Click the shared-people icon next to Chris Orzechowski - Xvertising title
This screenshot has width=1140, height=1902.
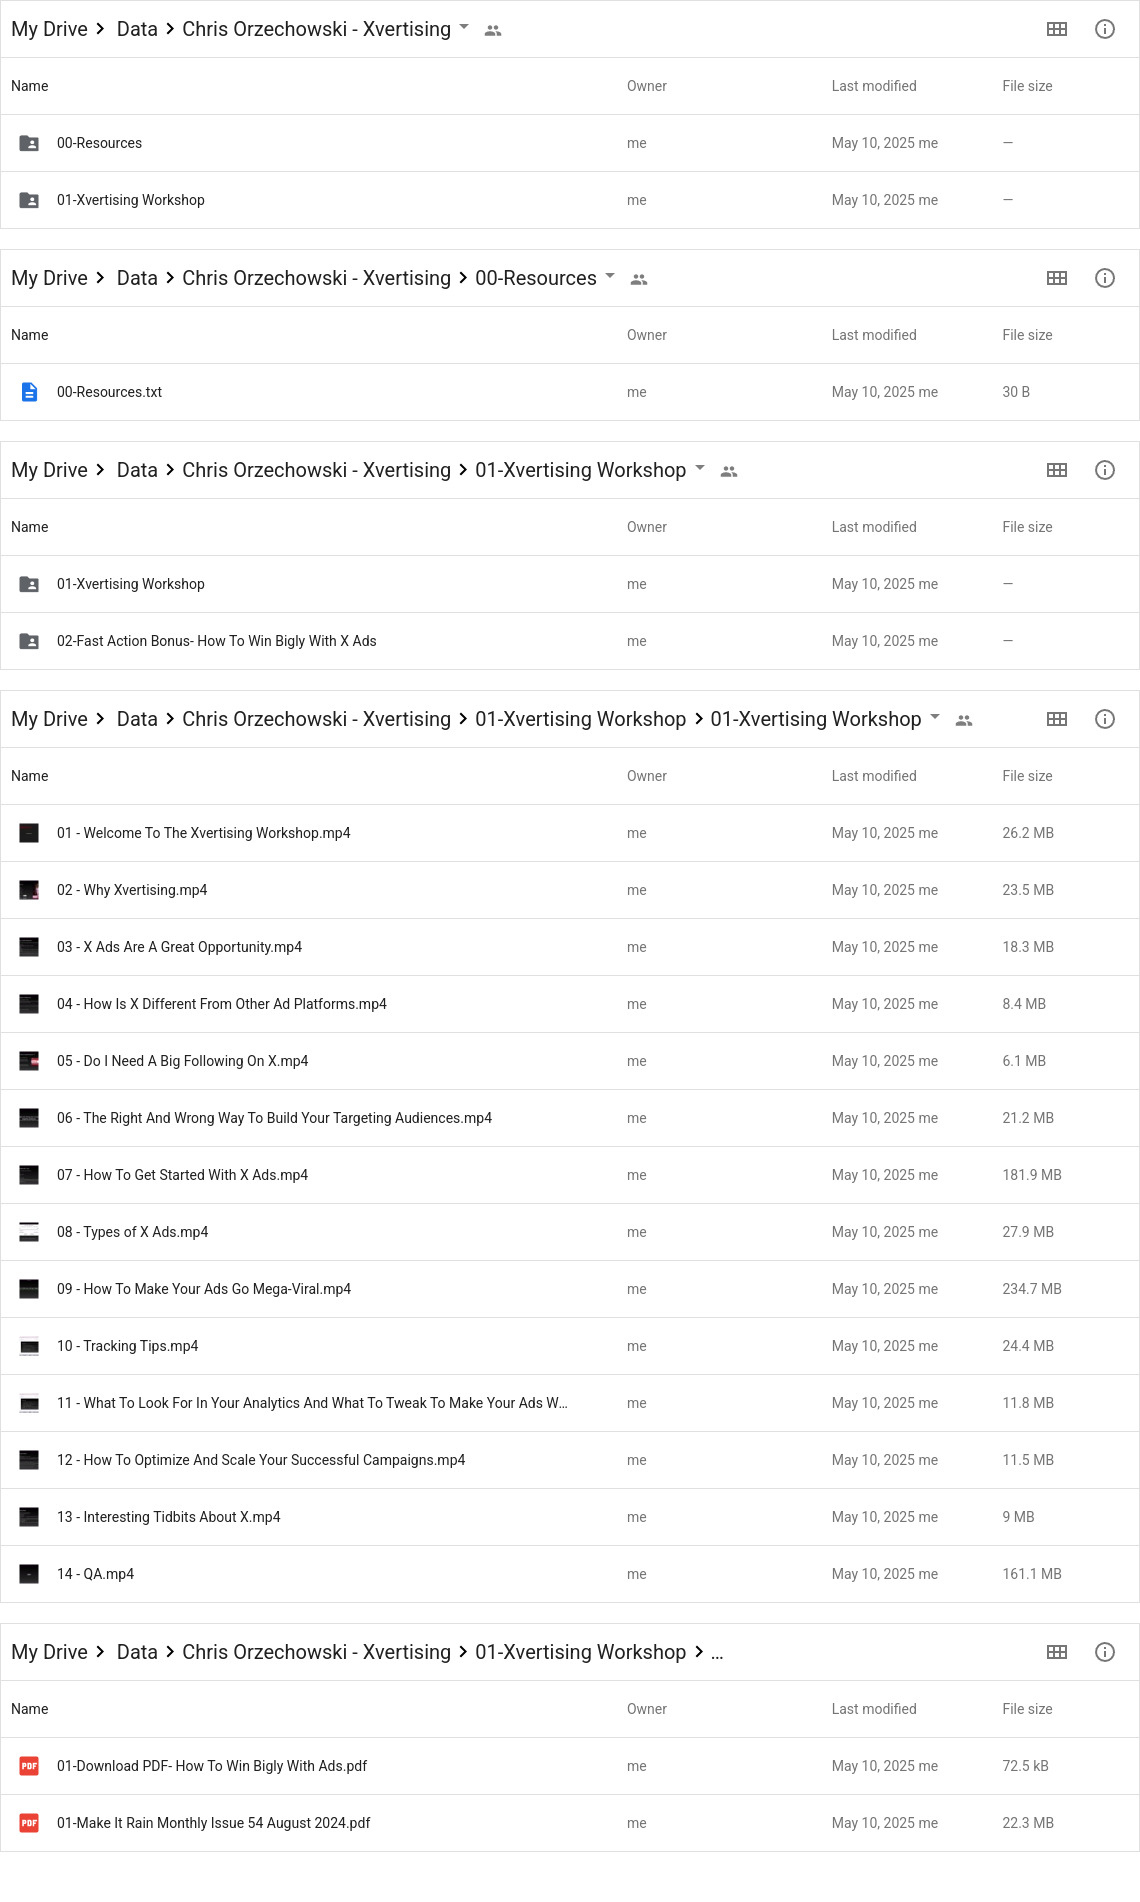click(492, 31)
